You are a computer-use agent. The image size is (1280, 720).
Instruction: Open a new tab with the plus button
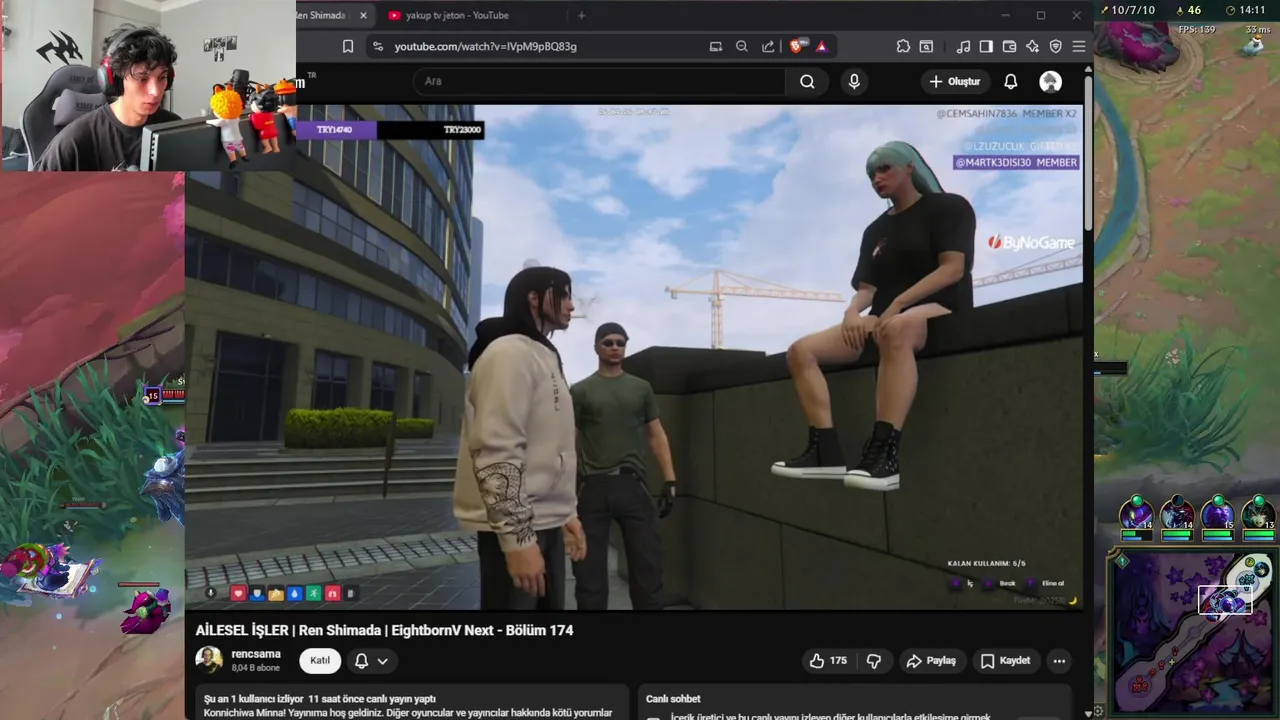click(x=581, y=15)
